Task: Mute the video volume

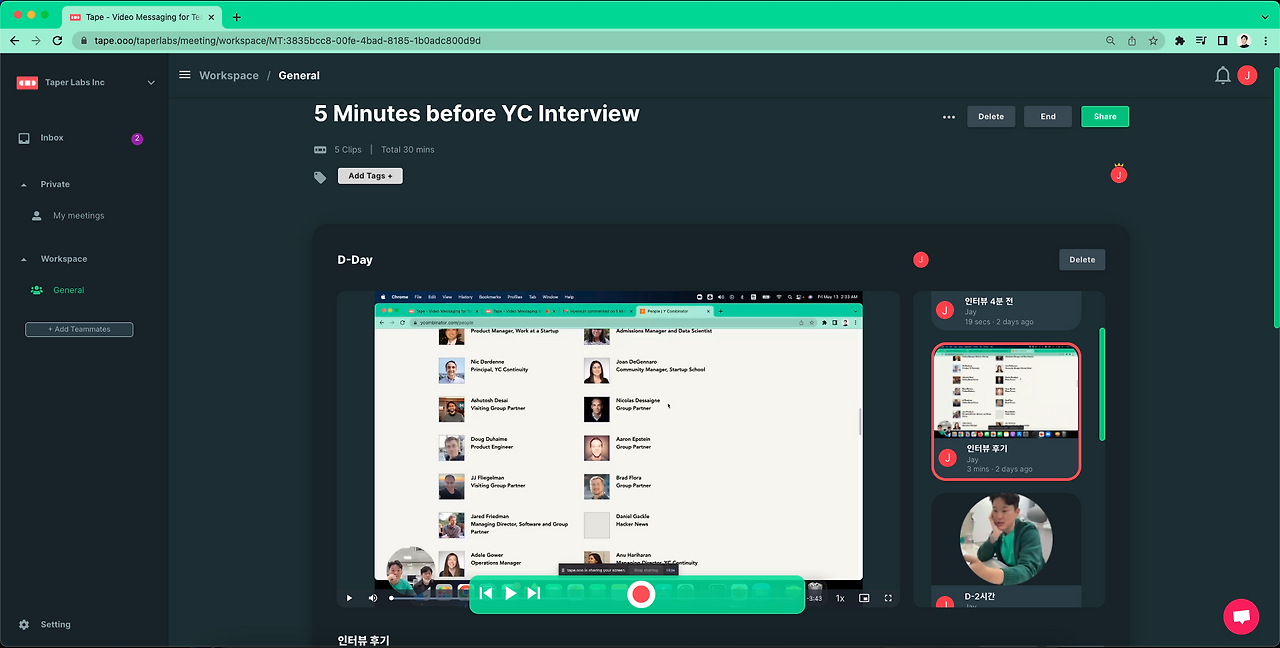Action: tap(373, 598)
